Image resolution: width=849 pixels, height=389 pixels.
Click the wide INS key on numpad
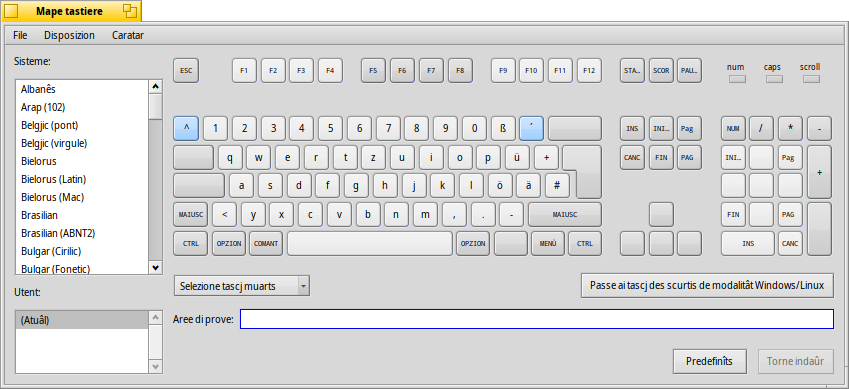(x=748, y=244)
